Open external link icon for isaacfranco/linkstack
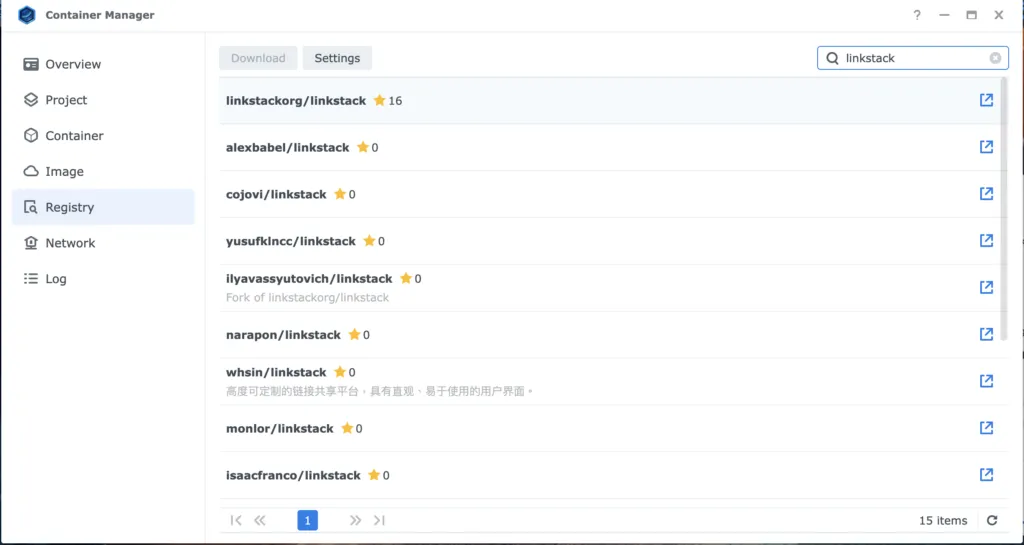 click(x=986, y=475)
